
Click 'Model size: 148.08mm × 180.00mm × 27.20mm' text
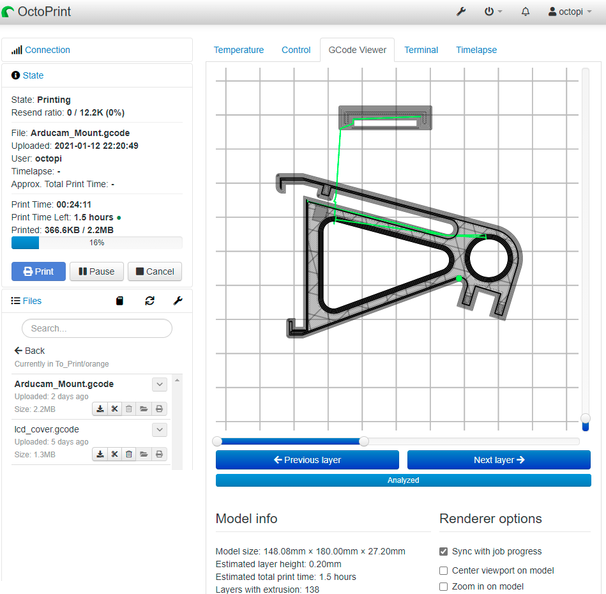coord(310,551)
